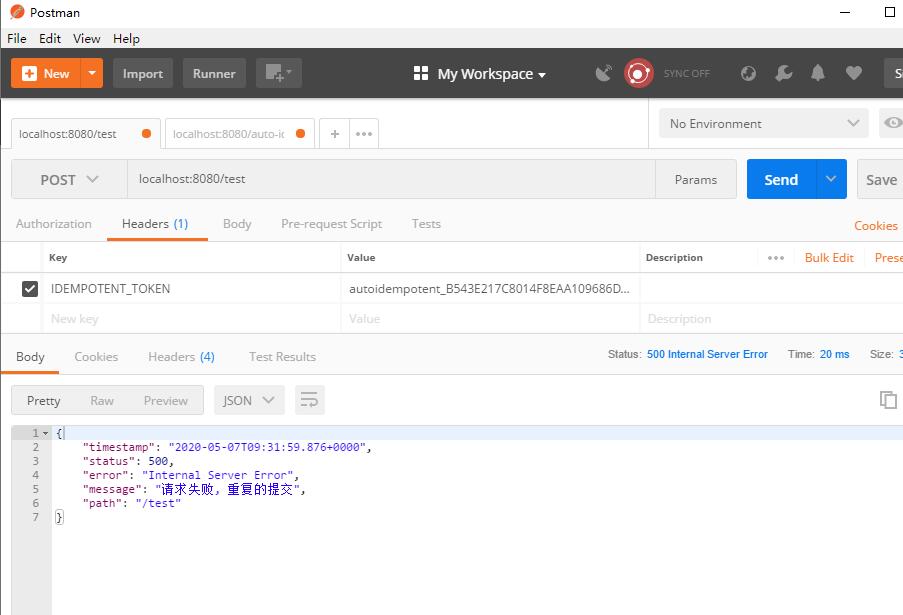
Task: Expand the New button dropdown arrow
Action: 92,73
